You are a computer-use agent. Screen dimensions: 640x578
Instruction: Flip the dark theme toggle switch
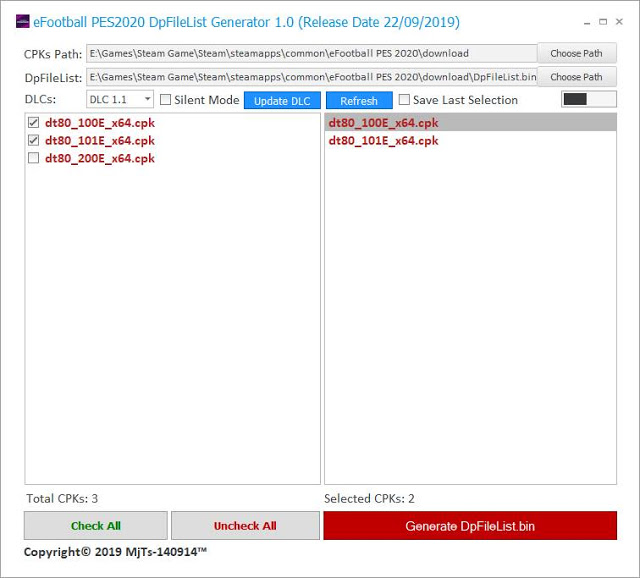tap(589, 99)
